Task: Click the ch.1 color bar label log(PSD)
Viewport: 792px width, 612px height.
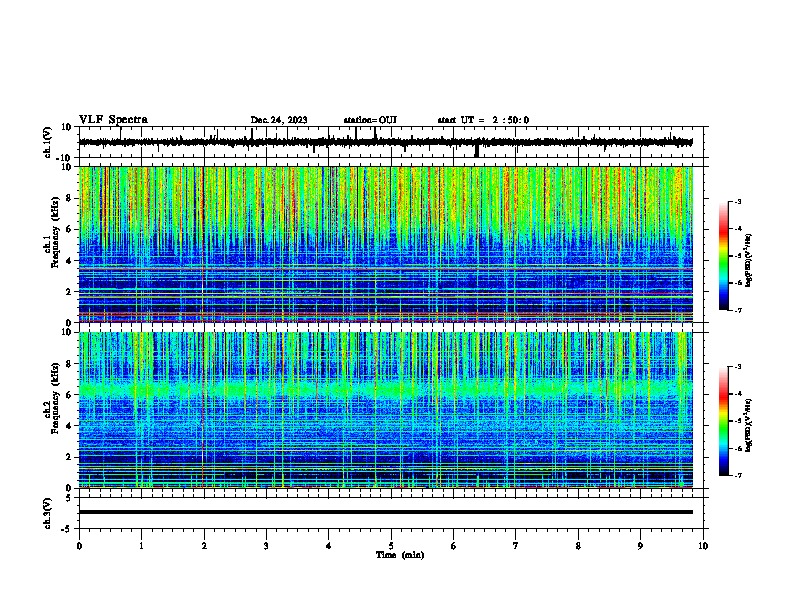Action: (748, 260)
